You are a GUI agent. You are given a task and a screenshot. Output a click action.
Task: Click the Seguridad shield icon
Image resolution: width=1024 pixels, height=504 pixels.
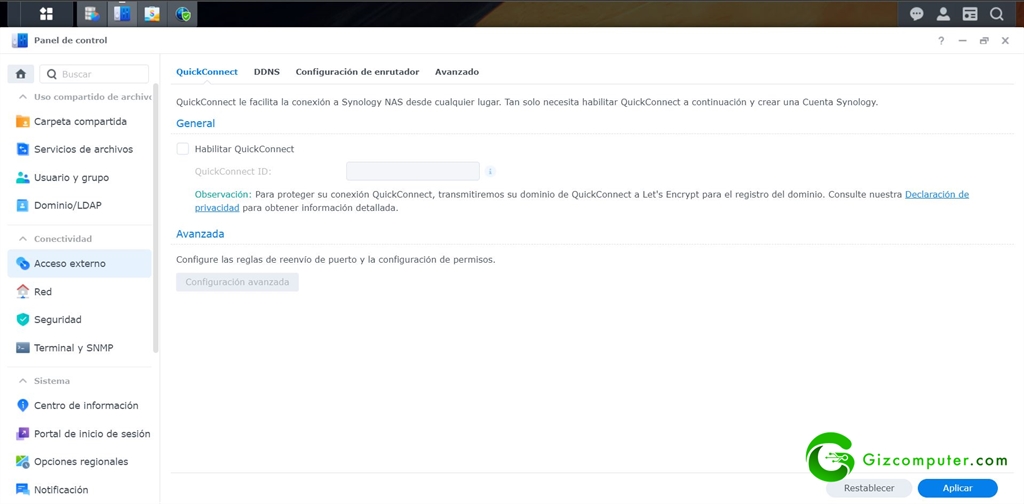click(23, 320)
